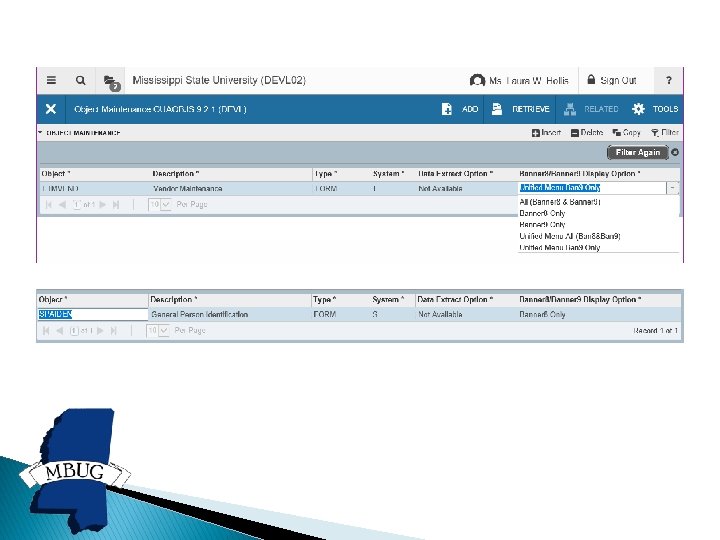Collapse the Object Maintenance section
This screenshot has height=540, width=720.
40,132
